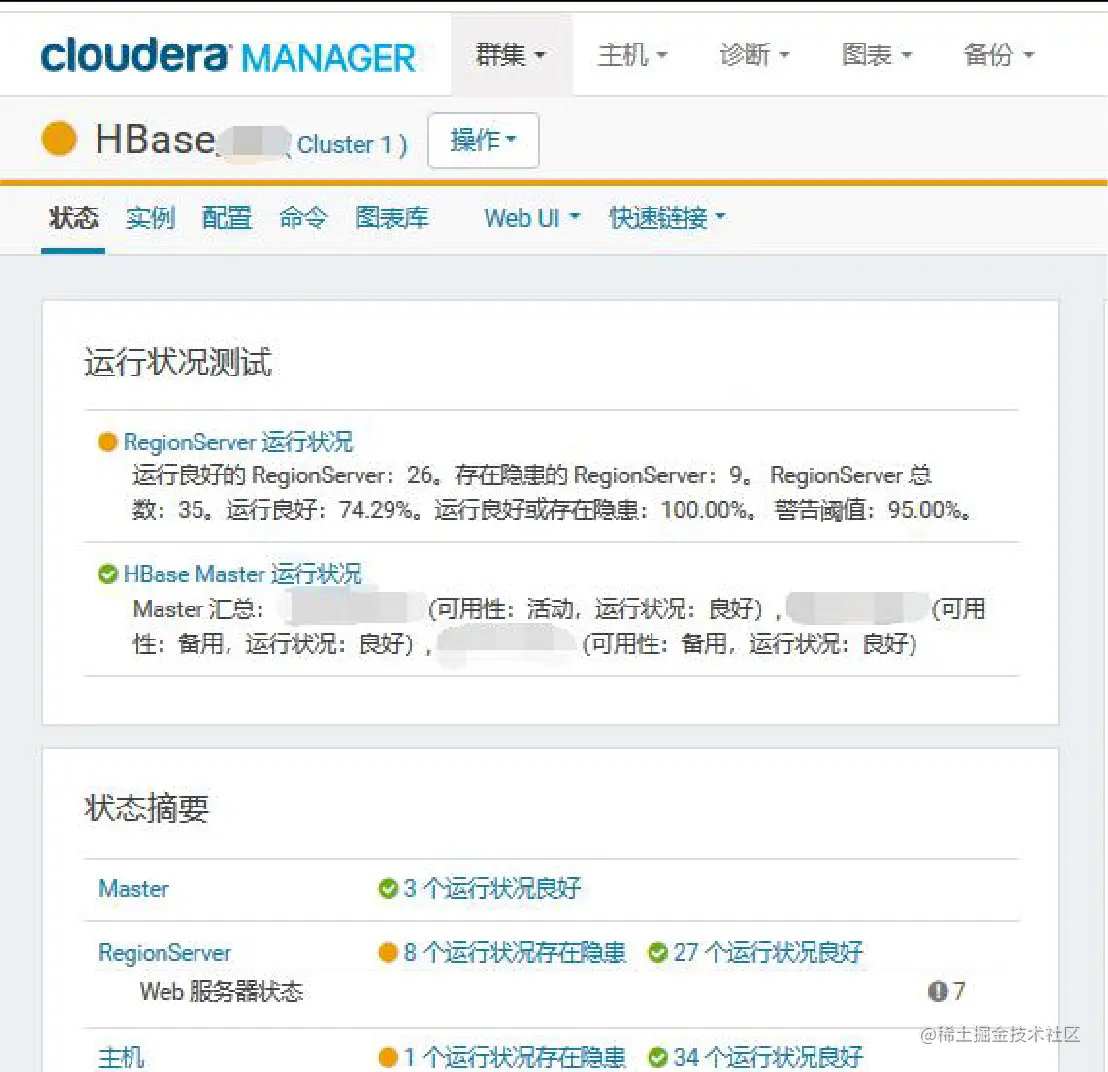The height and width of the screenshot is (1072, 1108).
Task: Open the 操作 actions dropdown button
Action: click(x=483, y=140)
